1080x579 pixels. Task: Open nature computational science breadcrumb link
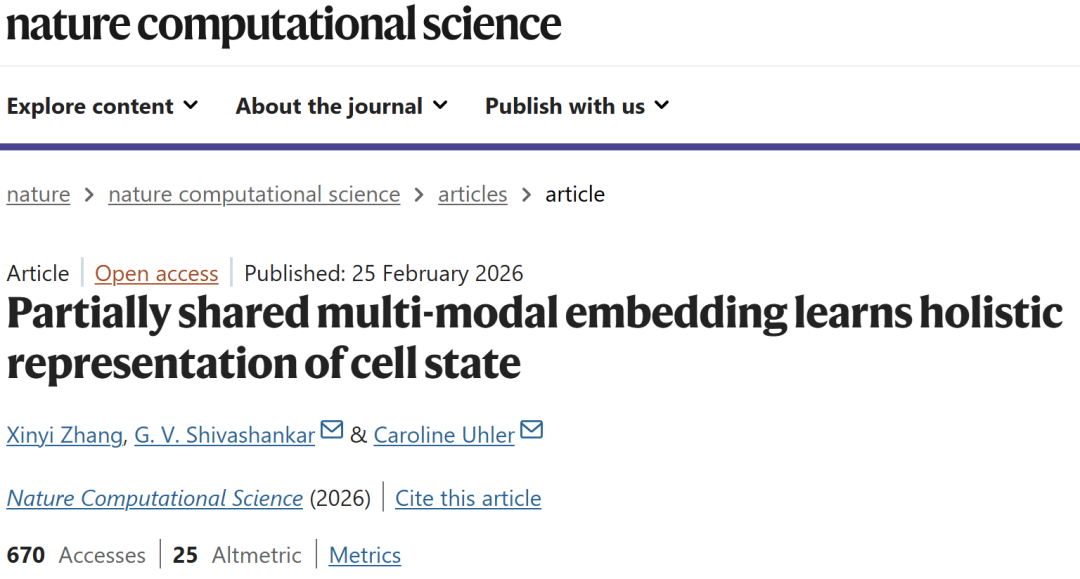point(254,194)
